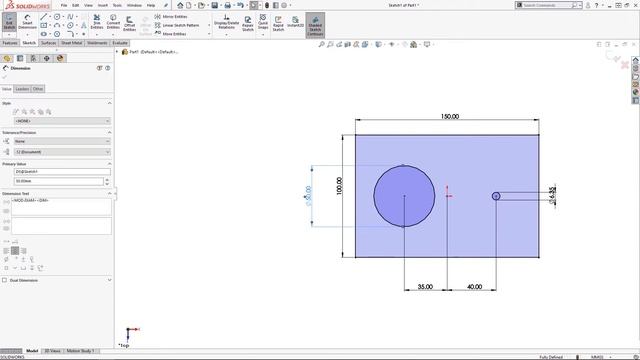Open the Insert menu
The width and height of the screenshot is (640, 360).
(x=103, y=5)
